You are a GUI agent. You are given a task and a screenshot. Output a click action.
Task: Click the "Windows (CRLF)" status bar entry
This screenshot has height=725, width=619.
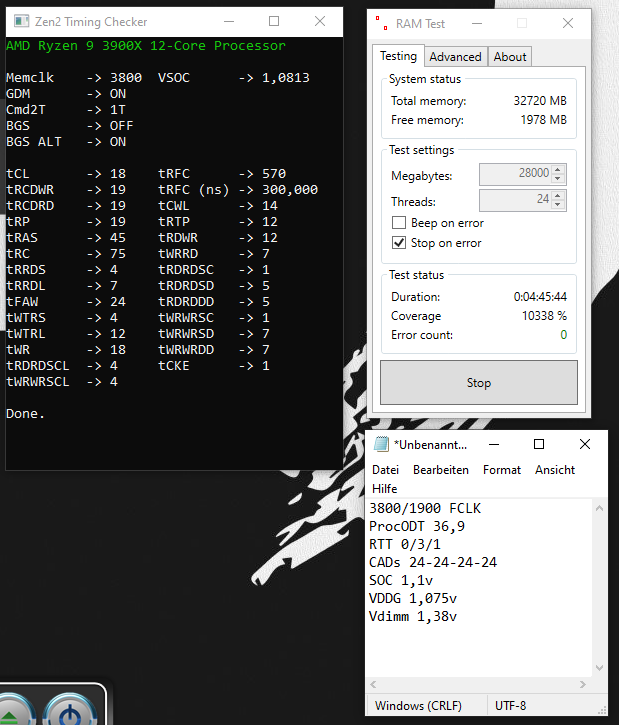[x=418, y=706]
